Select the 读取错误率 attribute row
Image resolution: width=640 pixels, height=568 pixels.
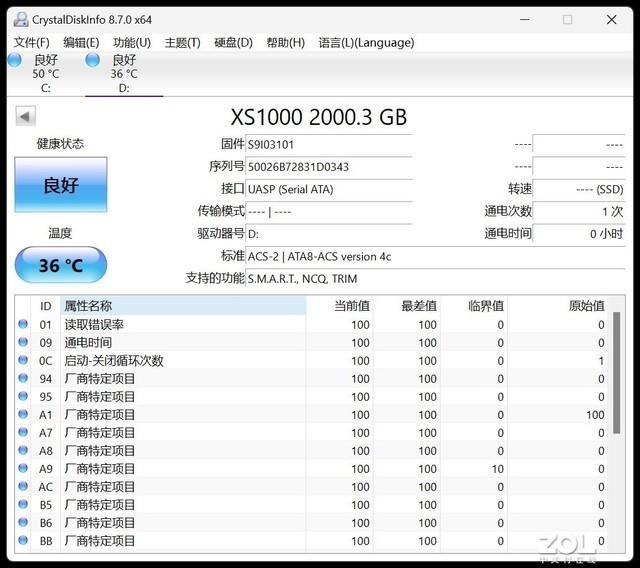click(311, 324)
